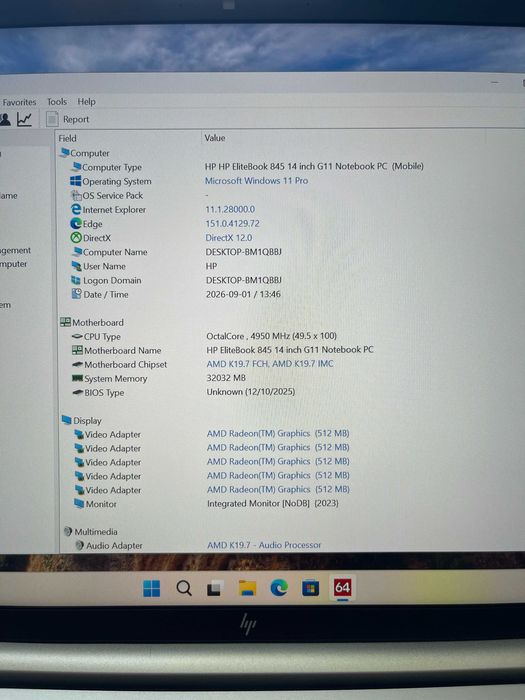Select the Computer Type row icon
Viewport: 525px width, 700px height.
point(76,167)
